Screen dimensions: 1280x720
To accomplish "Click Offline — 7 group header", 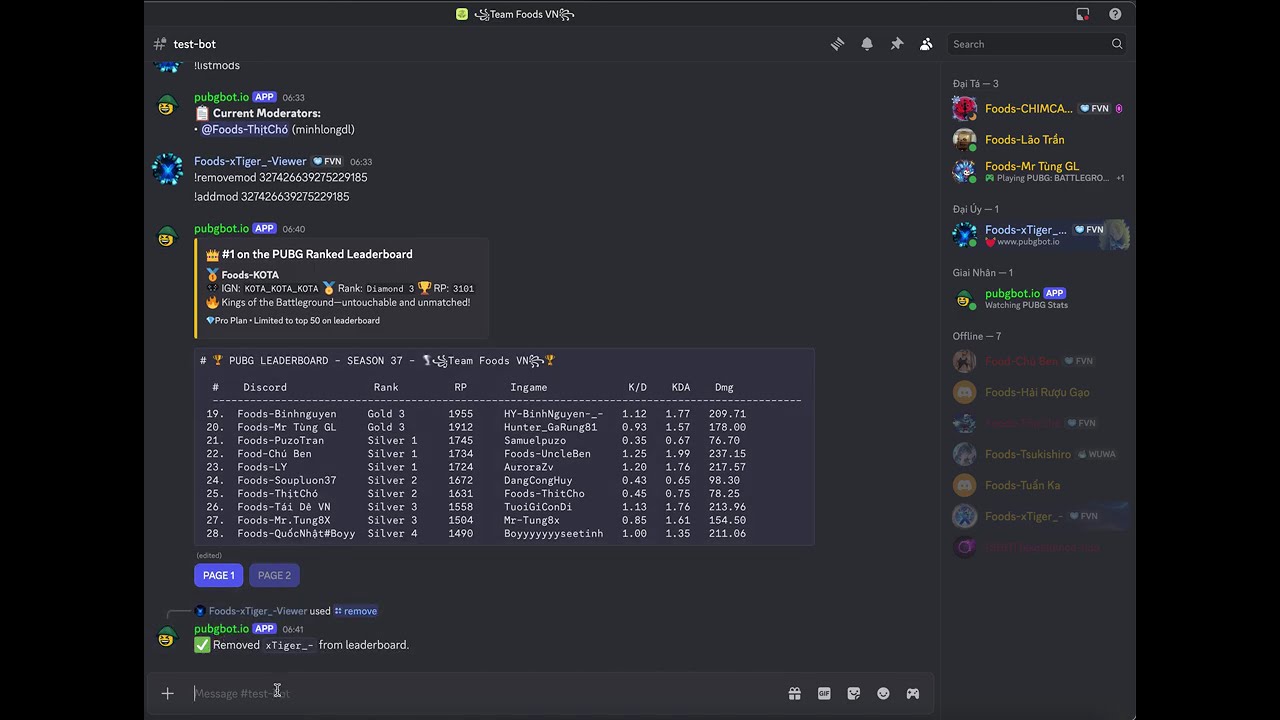I will (976, 336).
